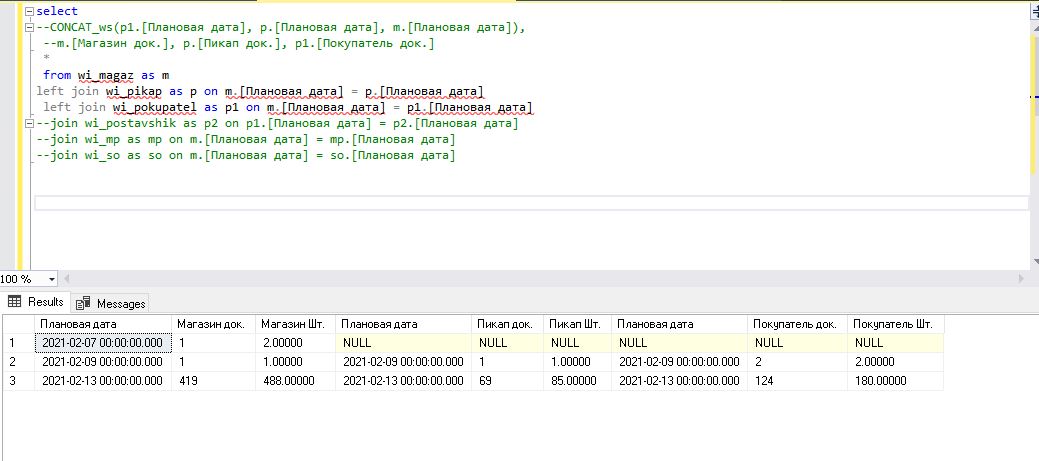Select all via the grid corner cell
Viewport: 1039px width, 461px height.
tap(17, 324)
